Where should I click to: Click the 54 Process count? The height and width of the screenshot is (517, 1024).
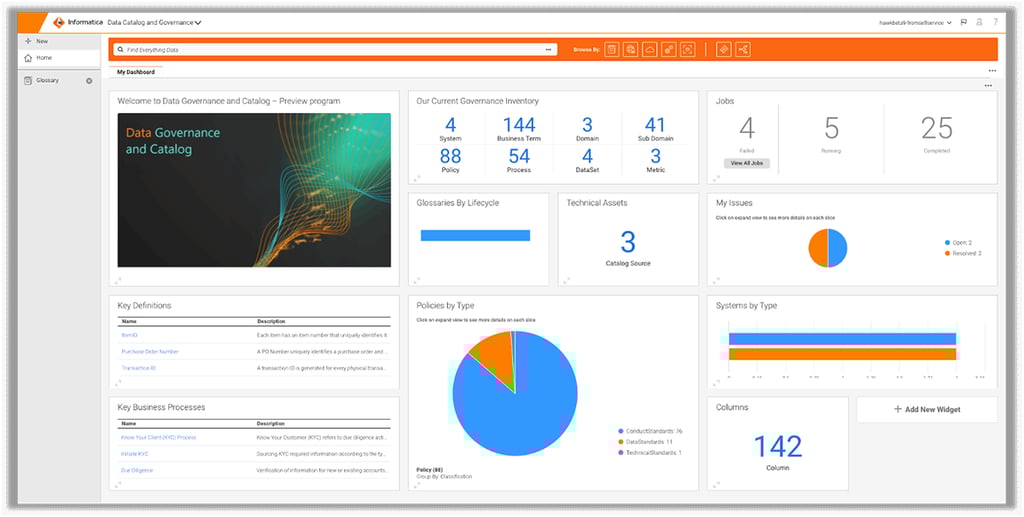[519, 156]
